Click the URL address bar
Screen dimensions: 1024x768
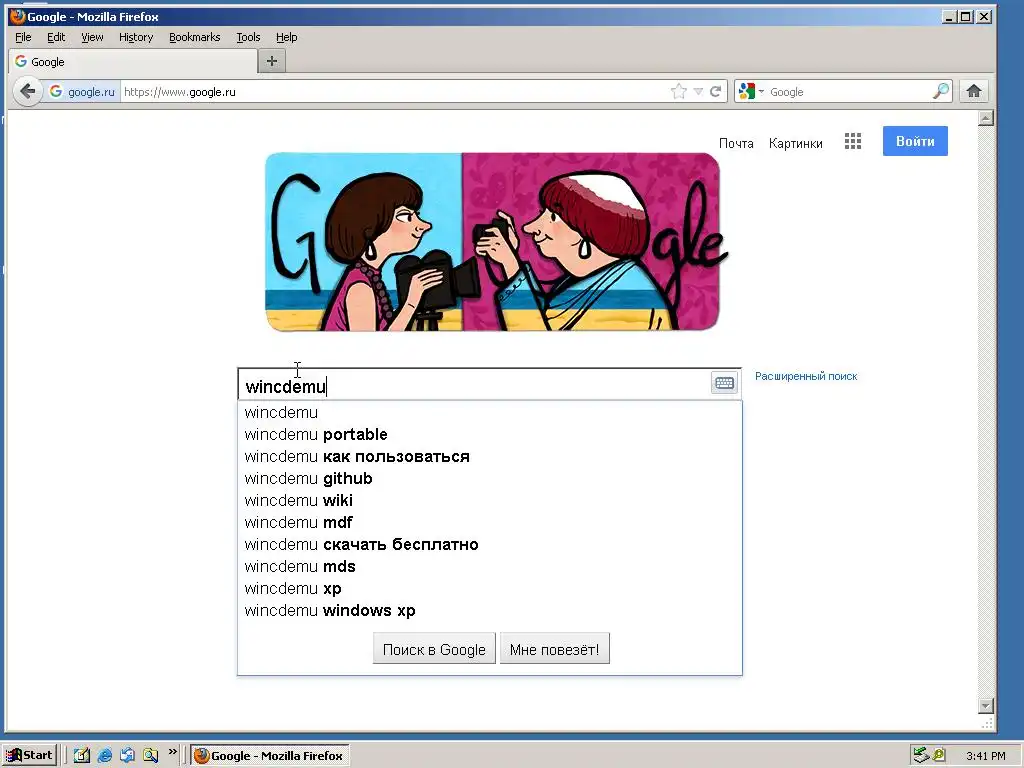[x=394, y=91]
